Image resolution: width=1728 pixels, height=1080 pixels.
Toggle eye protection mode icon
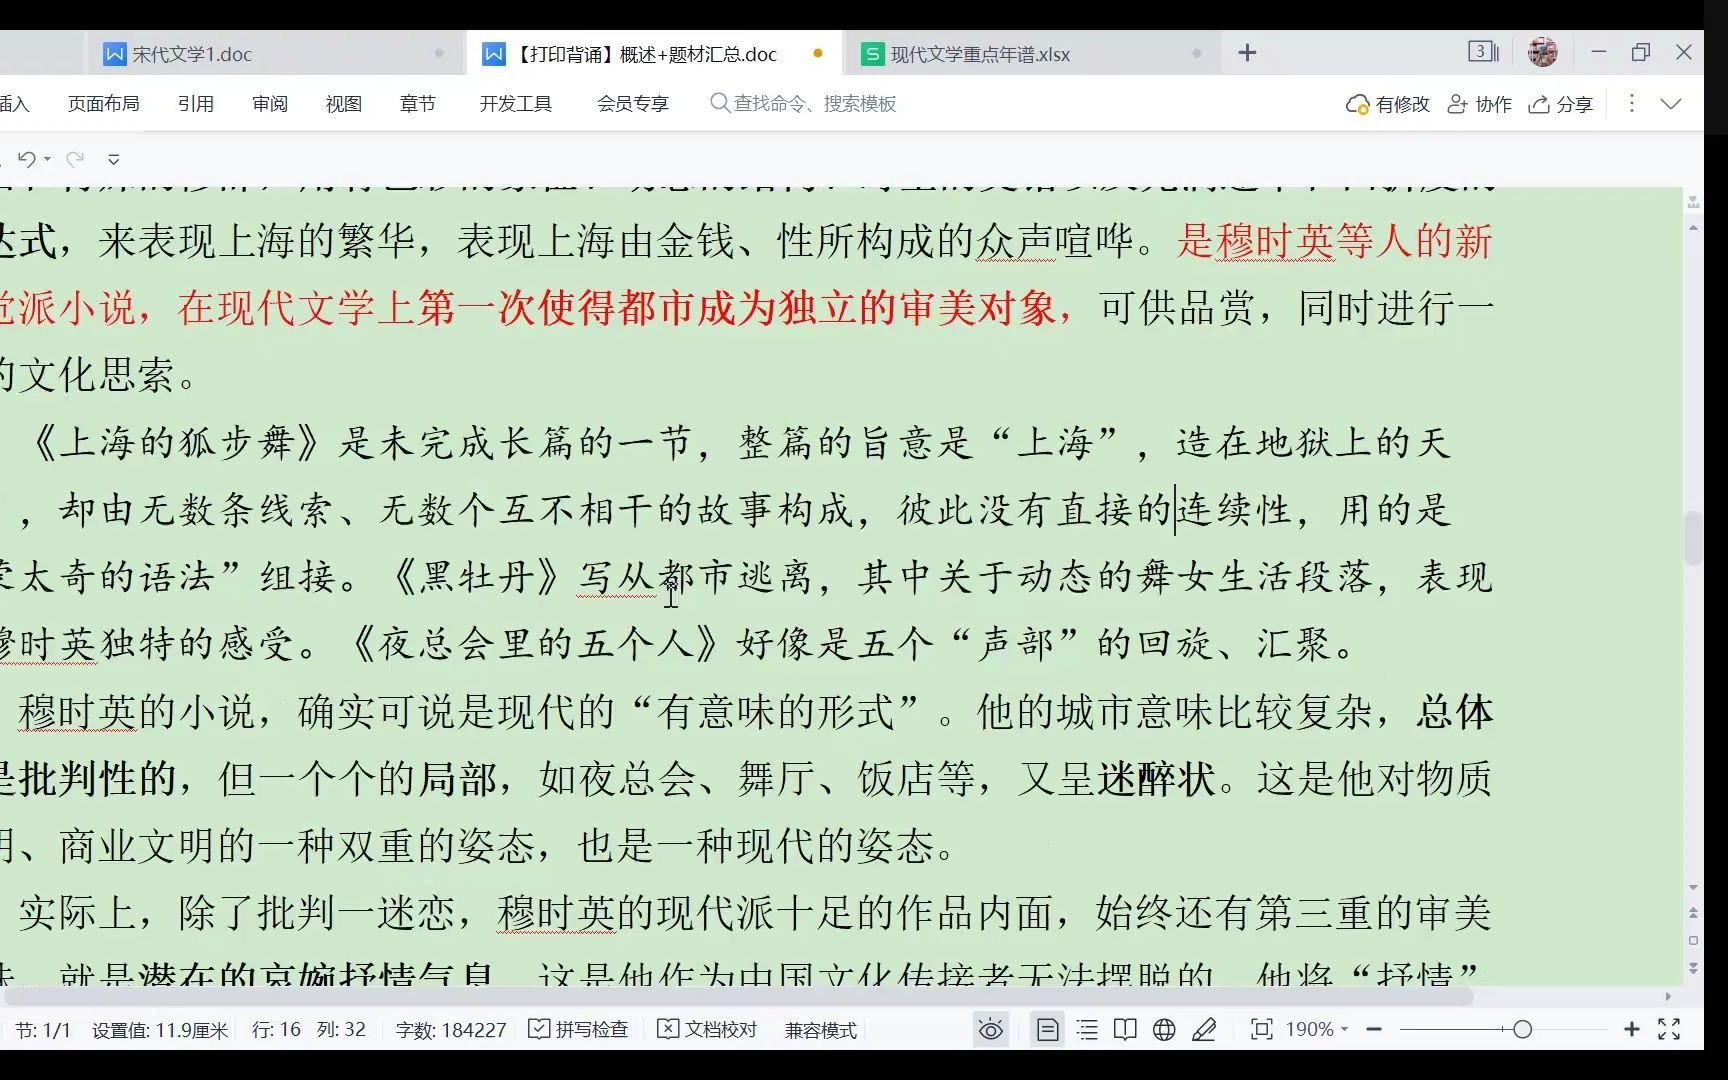(x=991, y=1030)
